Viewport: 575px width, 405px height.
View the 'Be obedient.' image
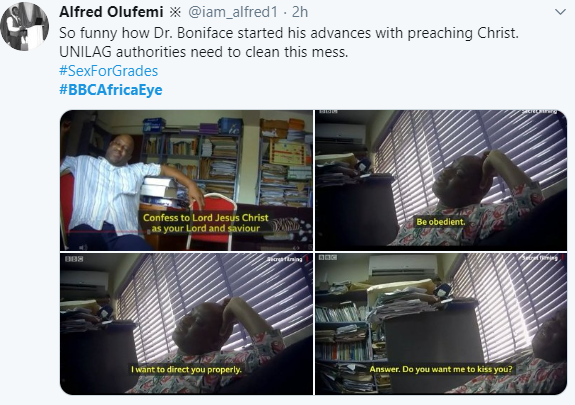coord(441,180)
